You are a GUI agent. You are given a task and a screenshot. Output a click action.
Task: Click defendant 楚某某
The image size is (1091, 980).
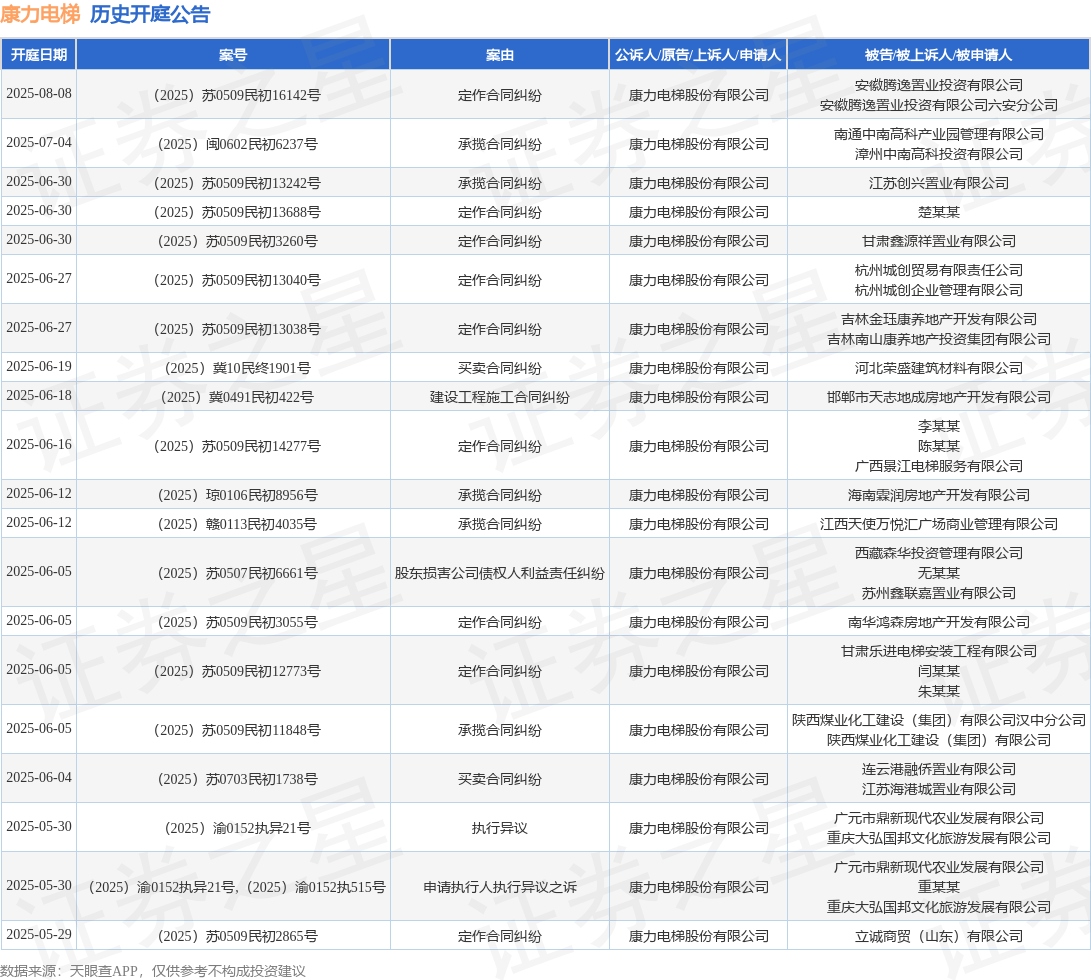(939, 212)
